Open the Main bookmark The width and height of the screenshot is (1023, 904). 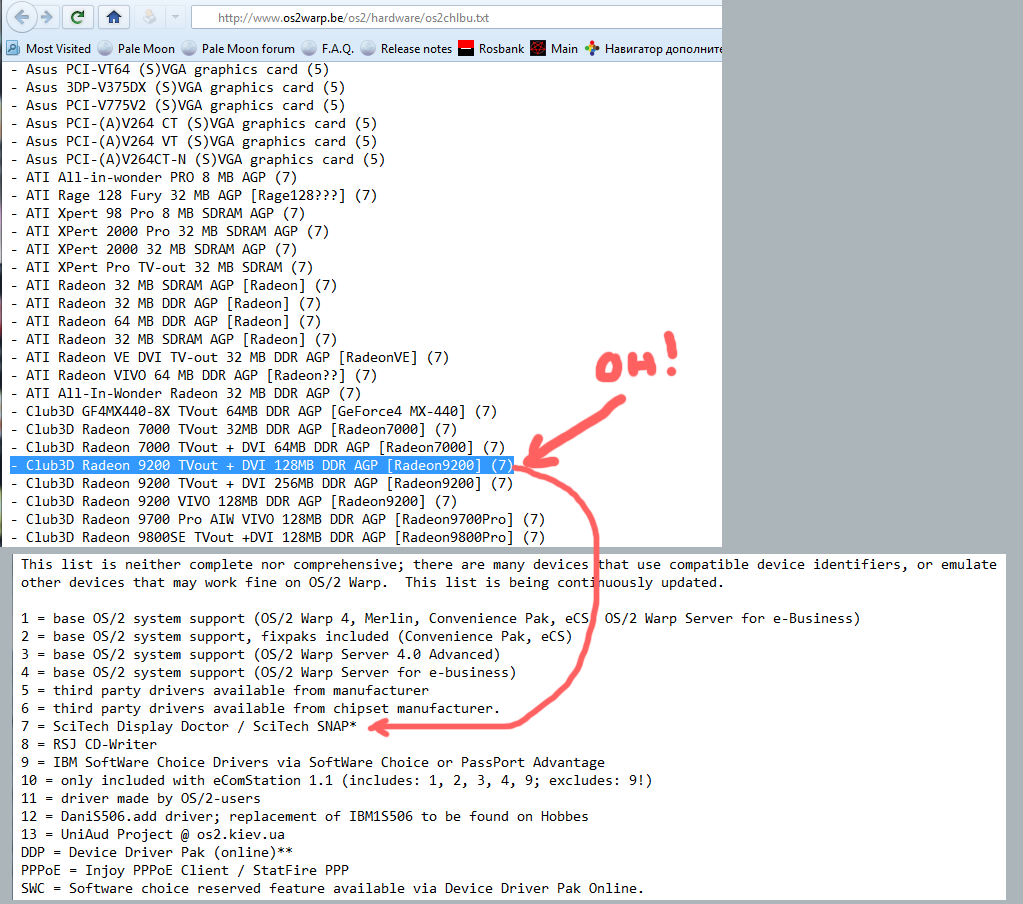pyautogui.click(x=554, y=48)
